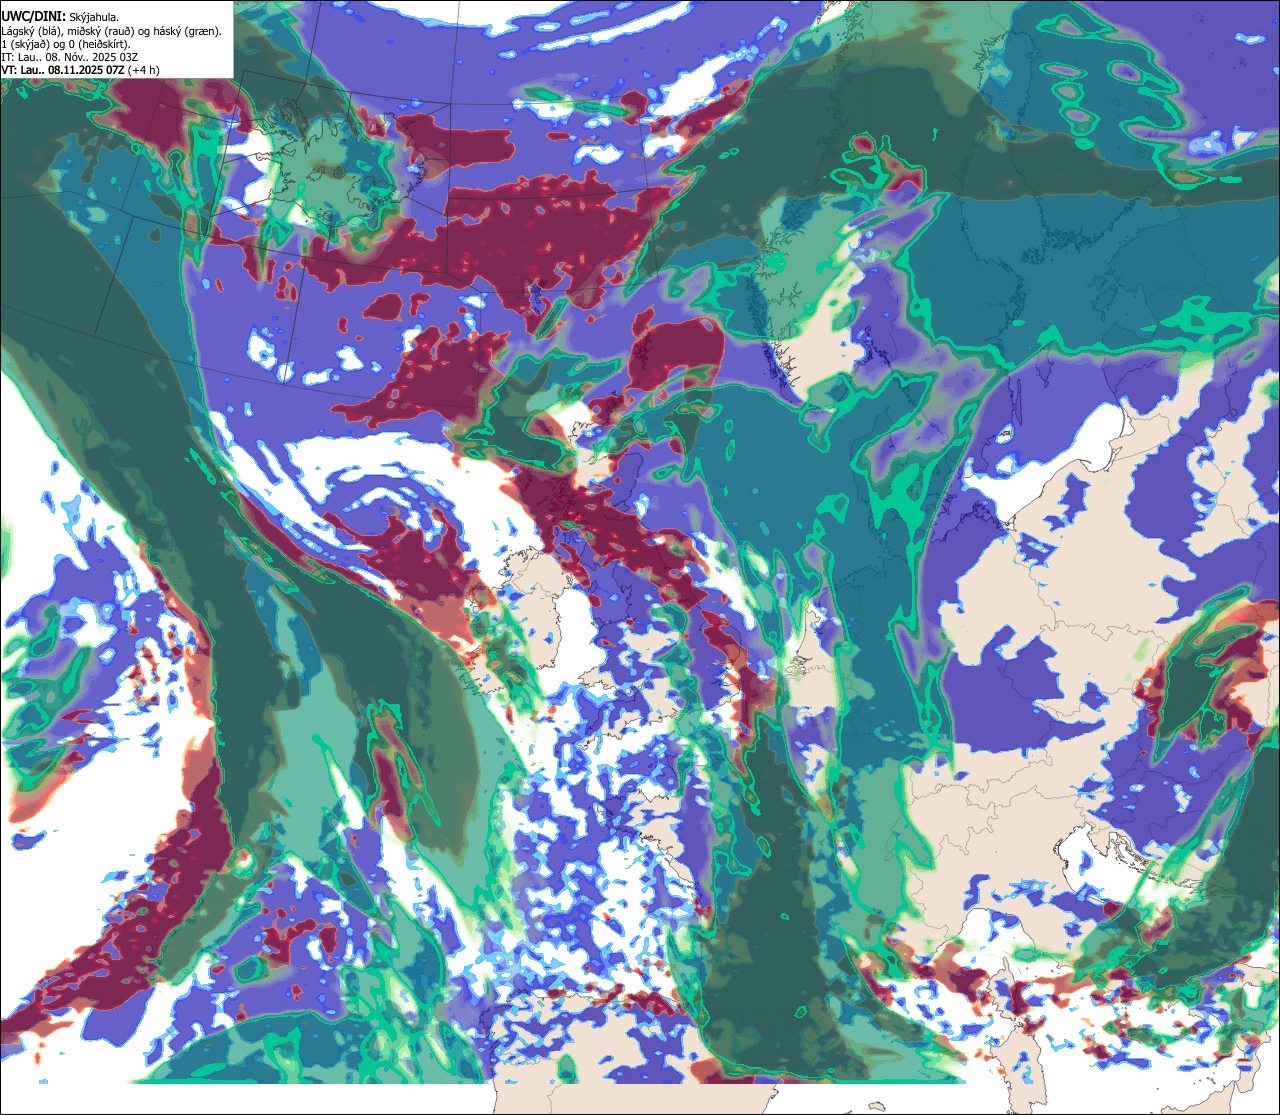Click the 'UWC/DINI: Skýjahula.' title line
Image resolution: width=1280 pixels, height=1115 pixels.
[60, 16]
